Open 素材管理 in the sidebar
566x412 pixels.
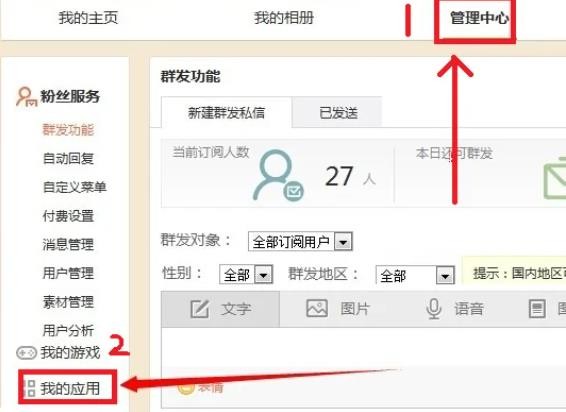click(68, 302)
